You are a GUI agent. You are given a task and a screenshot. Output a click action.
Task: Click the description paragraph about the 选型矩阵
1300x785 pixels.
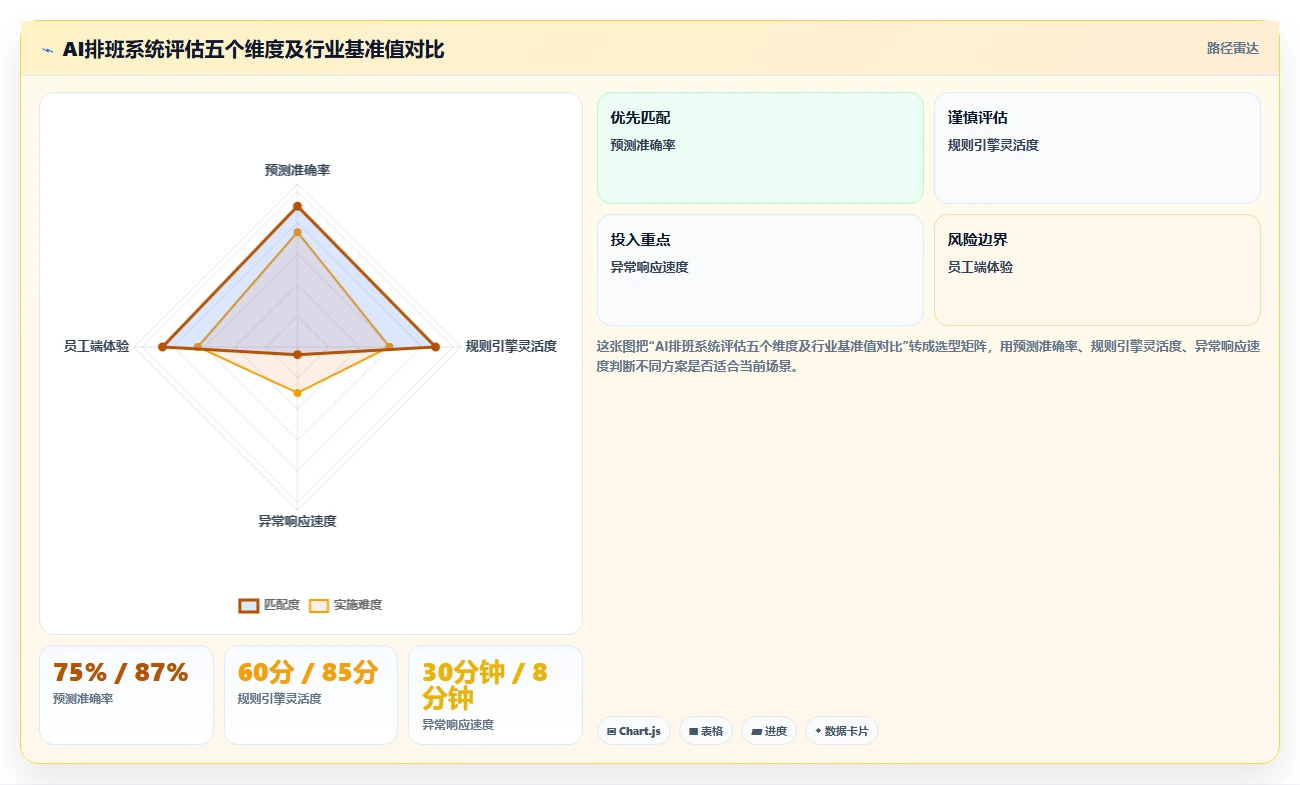pyautogui.click(x=928, y=356)
